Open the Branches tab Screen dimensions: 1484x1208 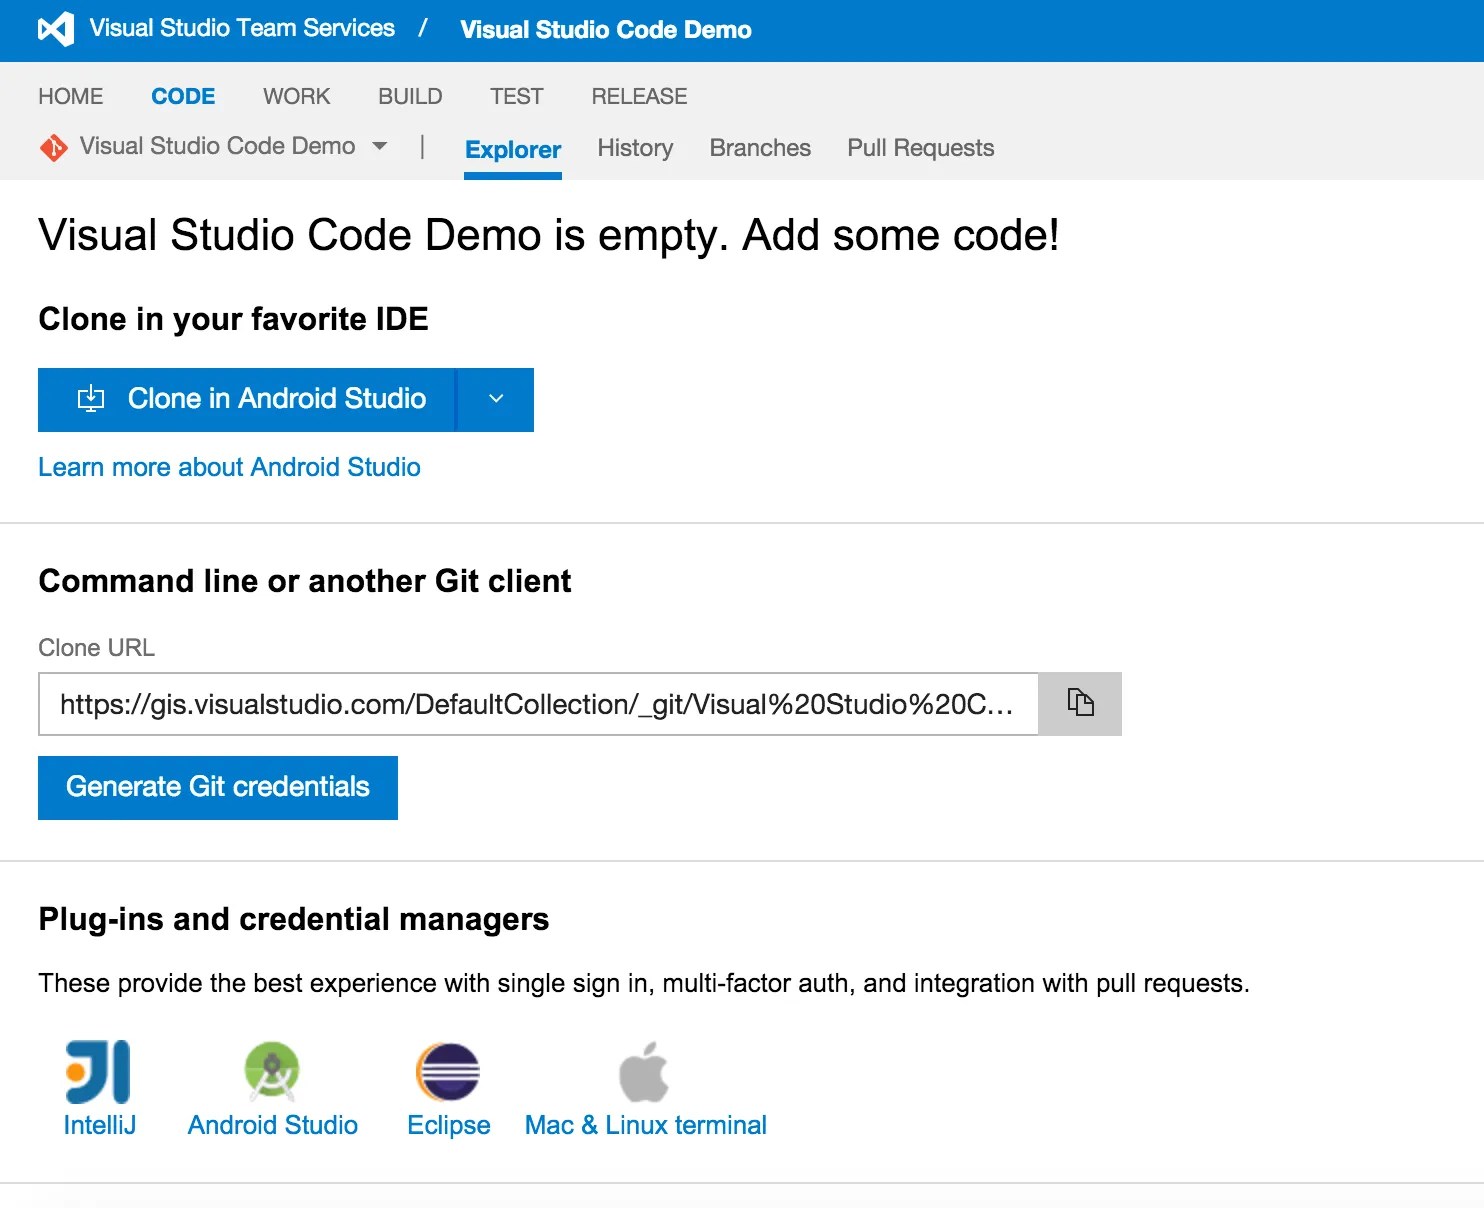pos(760,148)
